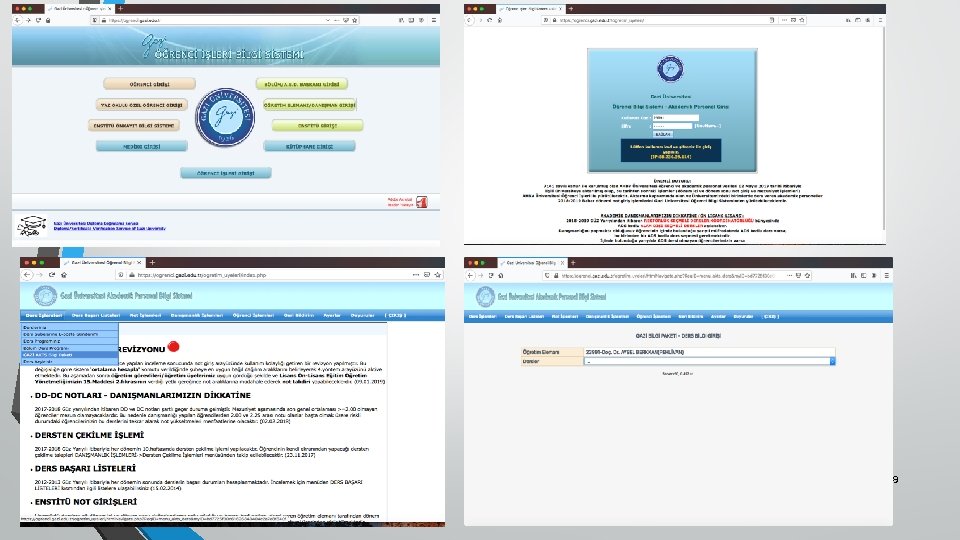960x540 pixels.
Task: Click the password (Şifre) field on login form
Action: pos(672,126)
